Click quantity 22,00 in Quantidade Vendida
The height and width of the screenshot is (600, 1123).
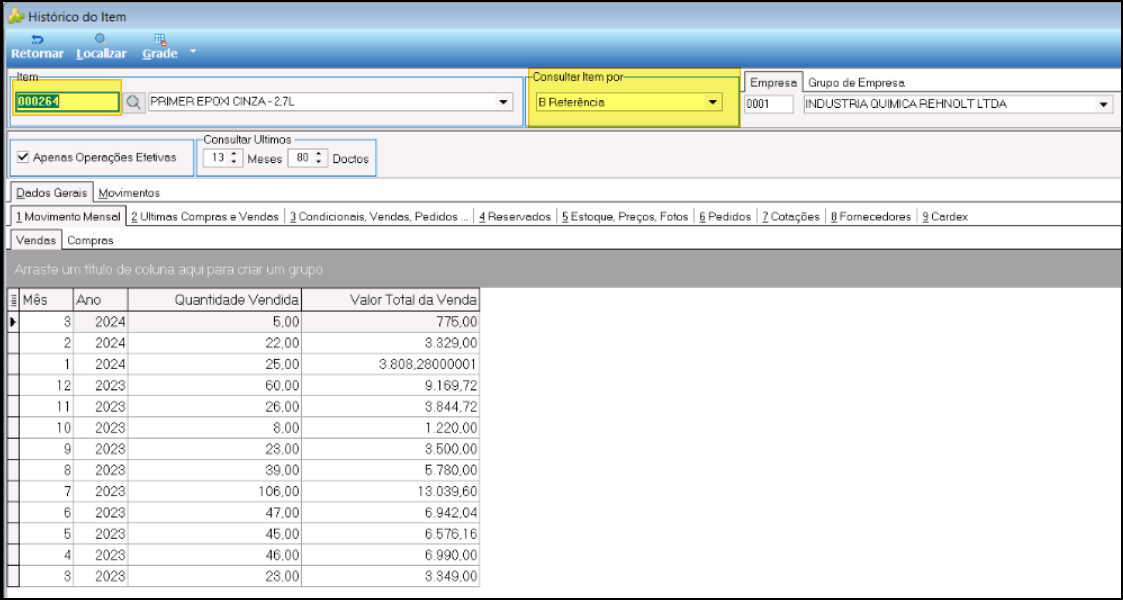tap(282, 344)
